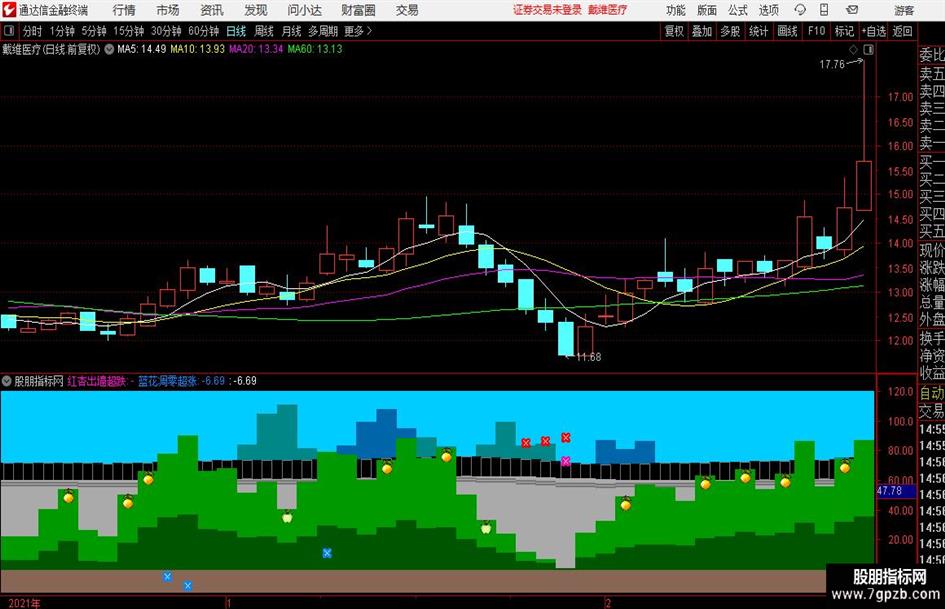Click the MA60: 13.13 indicator label
The image size is (945, 609).
point(315,49)
